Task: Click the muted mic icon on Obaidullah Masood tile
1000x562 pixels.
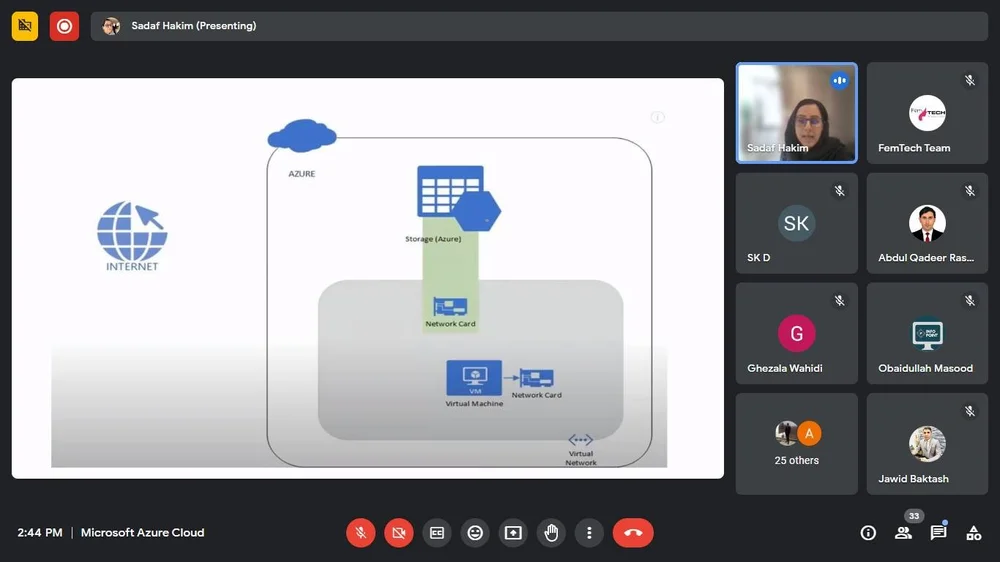Action: coord(969,300)
